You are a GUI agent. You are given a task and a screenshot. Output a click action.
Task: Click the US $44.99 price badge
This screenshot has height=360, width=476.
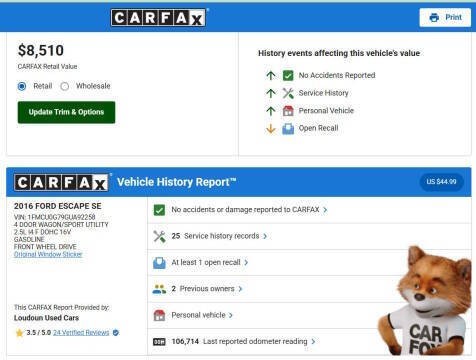tap(441, 182)
